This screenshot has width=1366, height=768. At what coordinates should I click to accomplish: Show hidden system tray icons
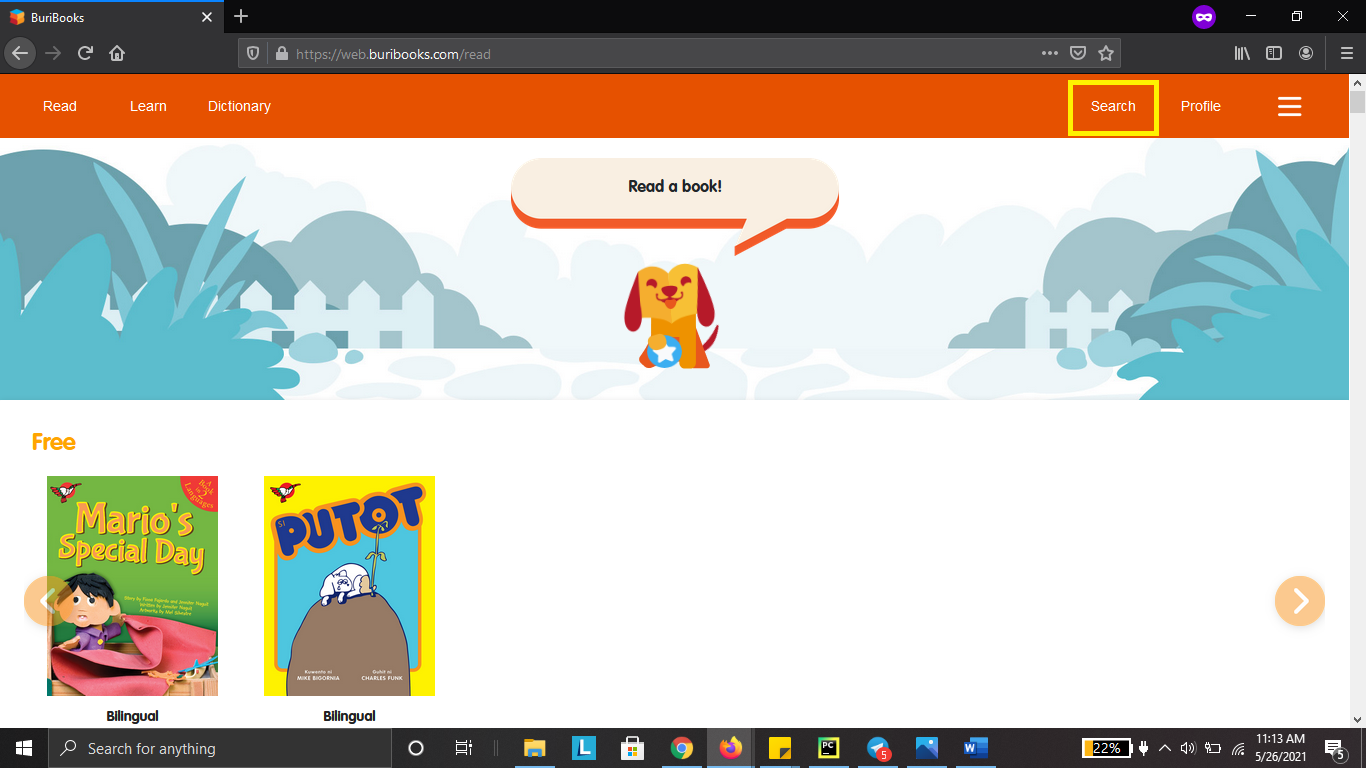[x=1164, y=748]
